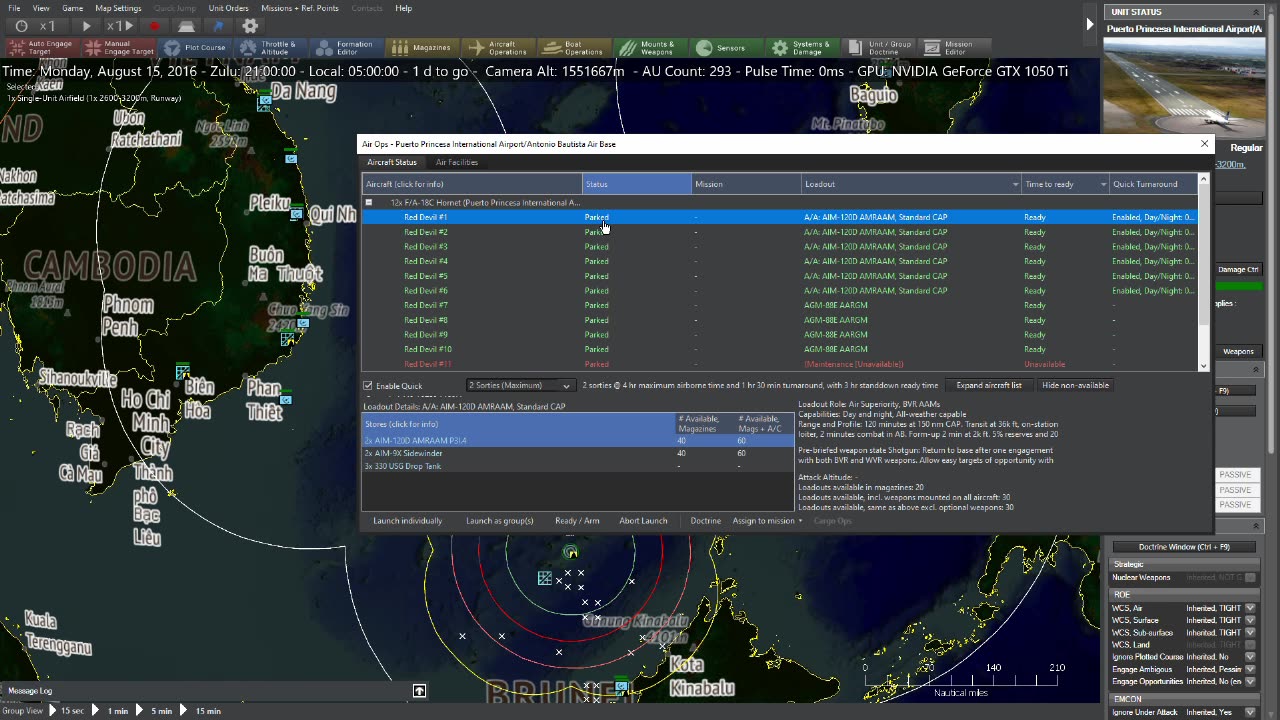
Task: Sort by Status column header
Action: (637, 184)
